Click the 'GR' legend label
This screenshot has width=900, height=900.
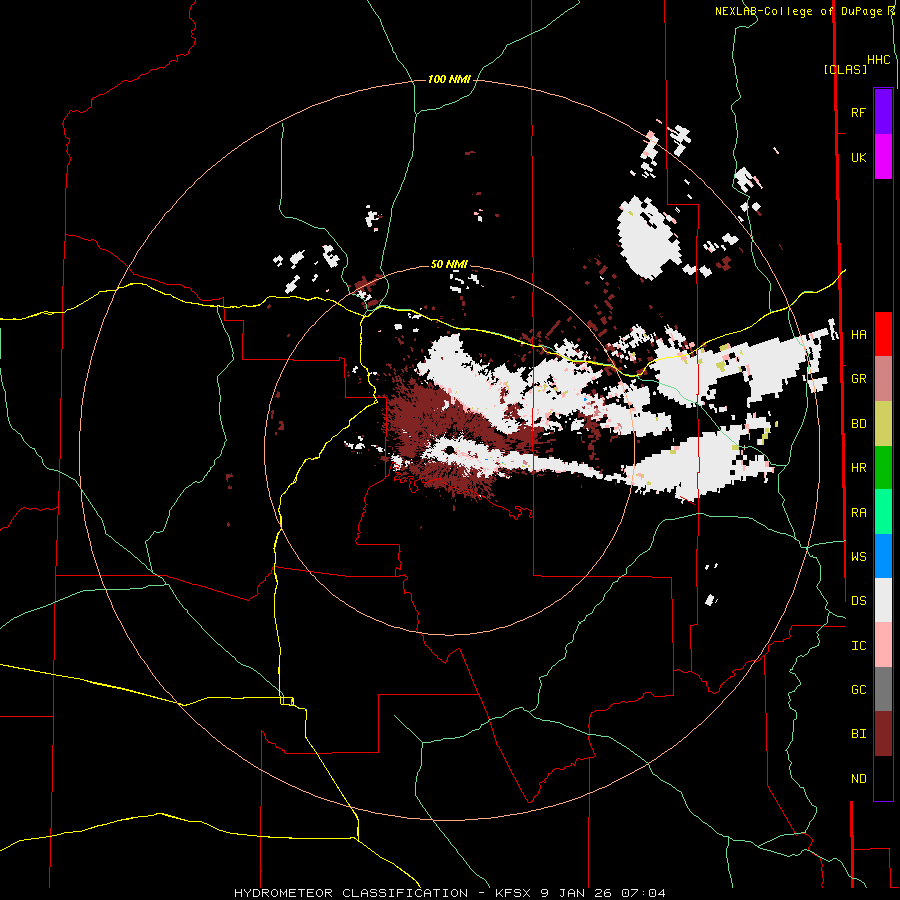click(x=858, y=379)
